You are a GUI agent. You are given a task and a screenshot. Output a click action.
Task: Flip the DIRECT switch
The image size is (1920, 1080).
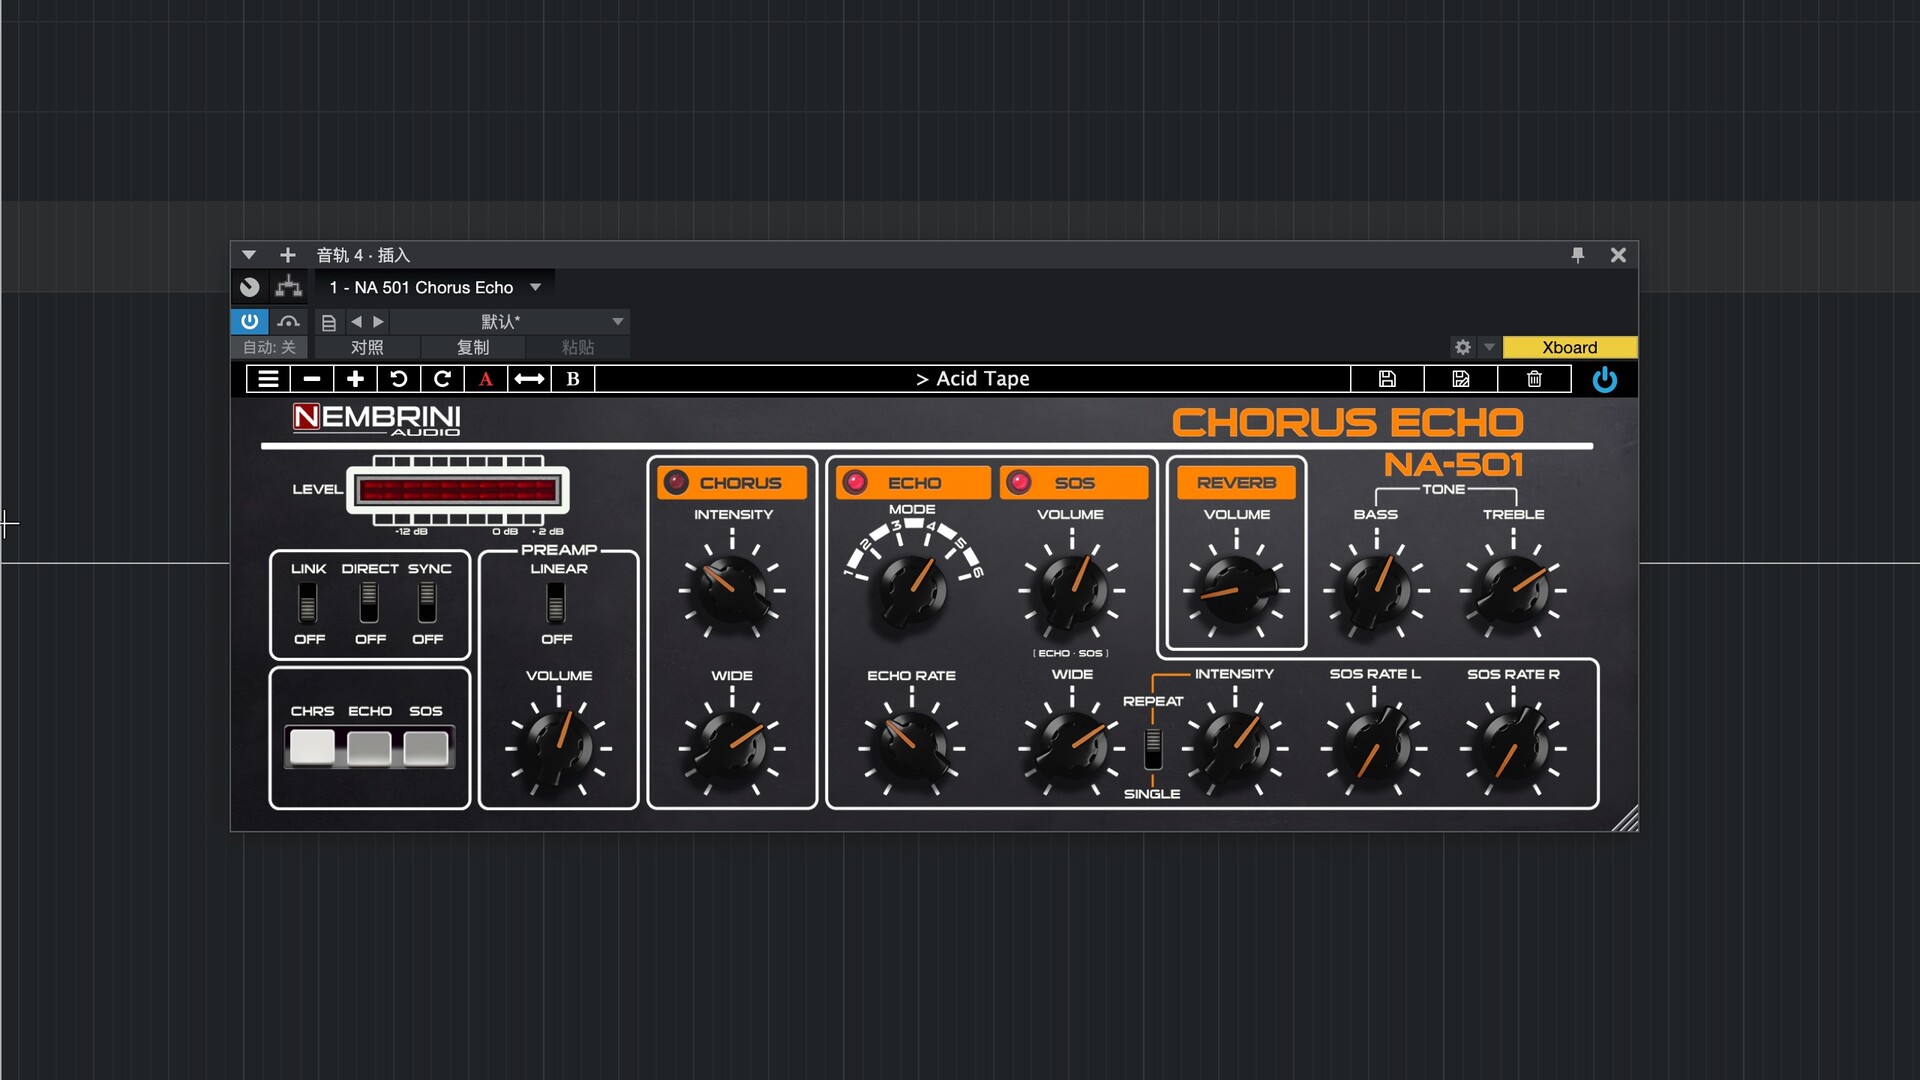pos(369,603)
